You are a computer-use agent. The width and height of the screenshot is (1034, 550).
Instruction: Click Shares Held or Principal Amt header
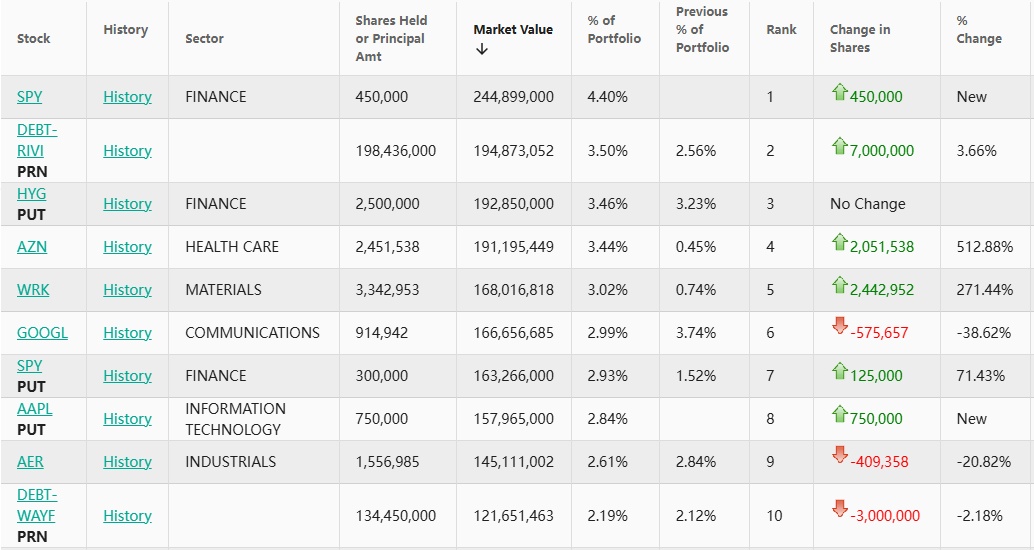[x=391, y=38]
